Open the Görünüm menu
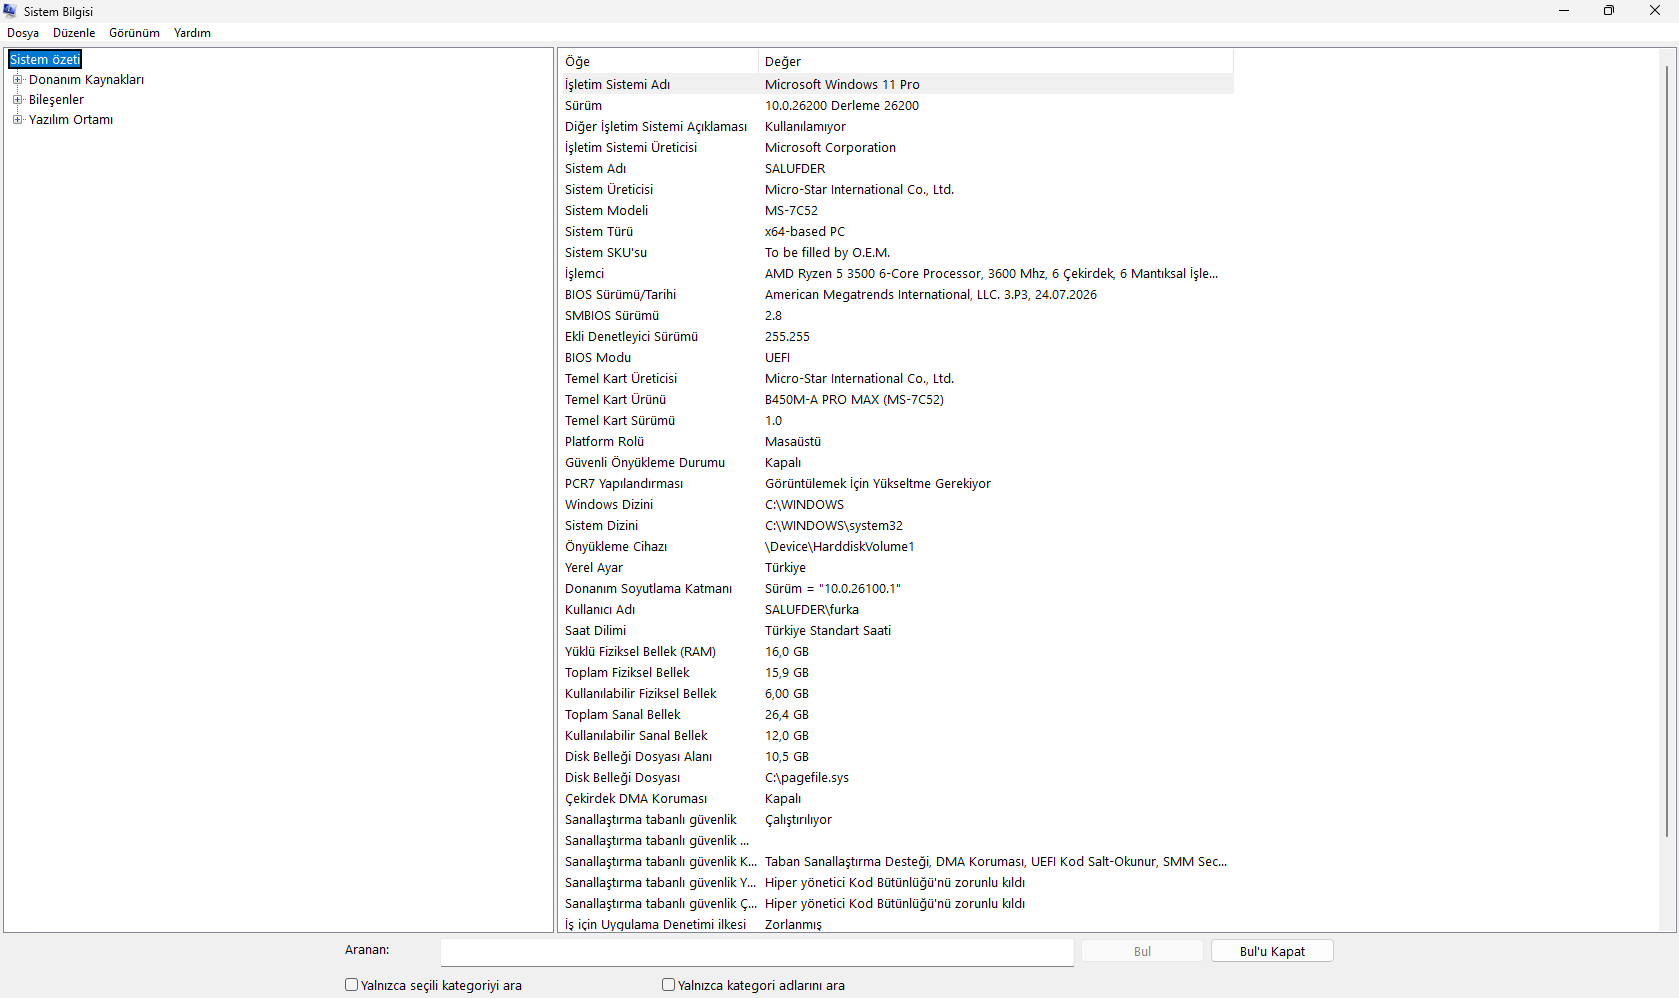 click(134, 33)
